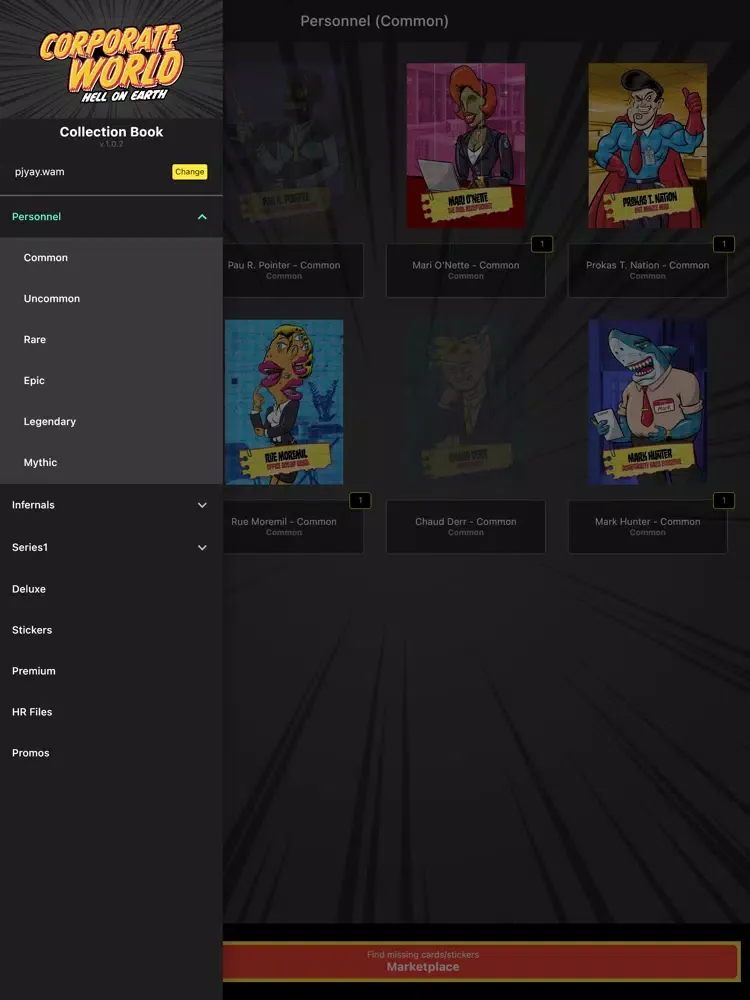Click Mark Hunter count badge
Image resolution: width=750 pixels, height=1000 pixels.
(x=724, y=501)
